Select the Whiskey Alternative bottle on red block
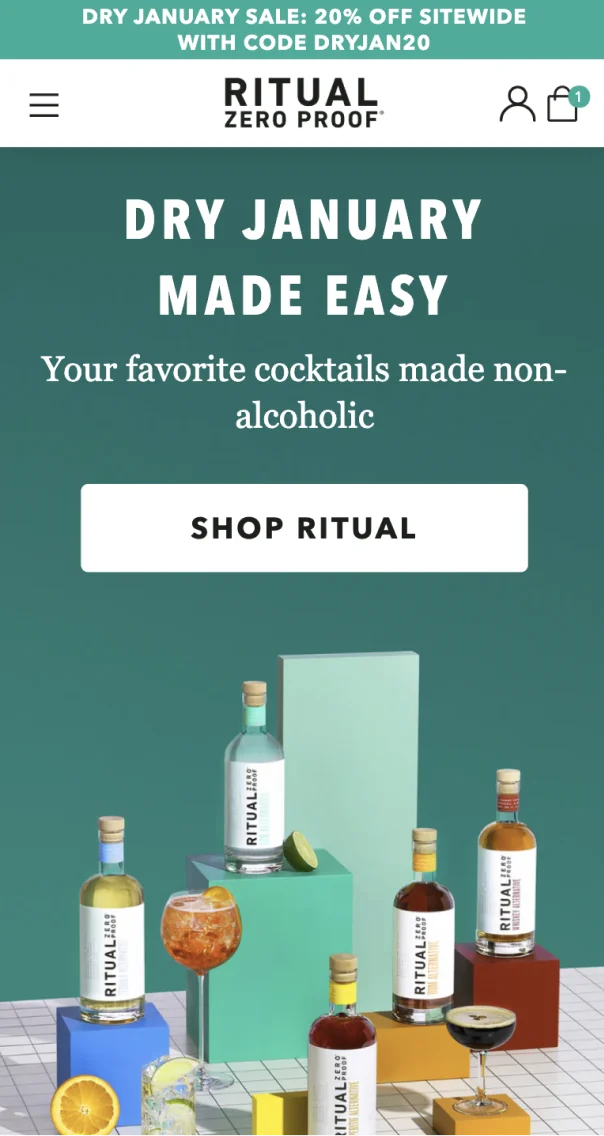Image resolution: width=604 pixels, height=1136 pixels. point(507,862)
